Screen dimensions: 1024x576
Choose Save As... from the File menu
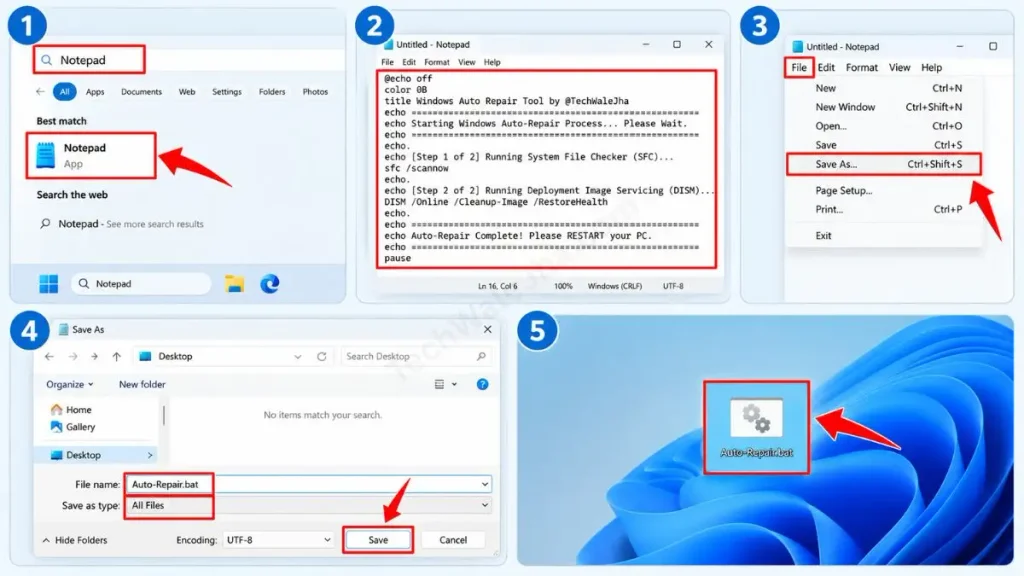(x=884, y=164)
